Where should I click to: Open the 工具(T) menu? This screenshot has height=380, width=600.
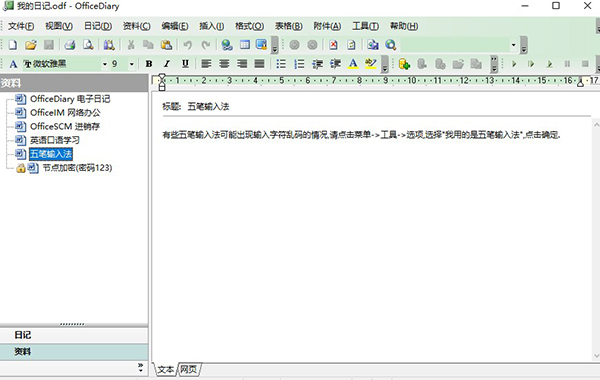tap(365, 26)
